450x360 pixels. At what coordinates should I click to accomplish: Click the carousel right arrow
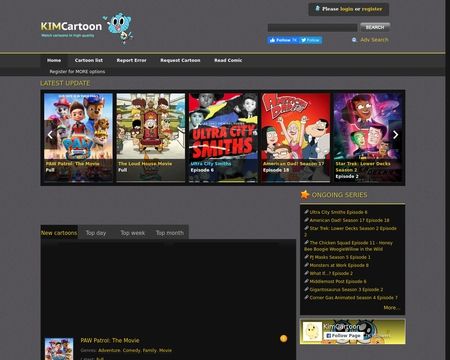[395, 135]
